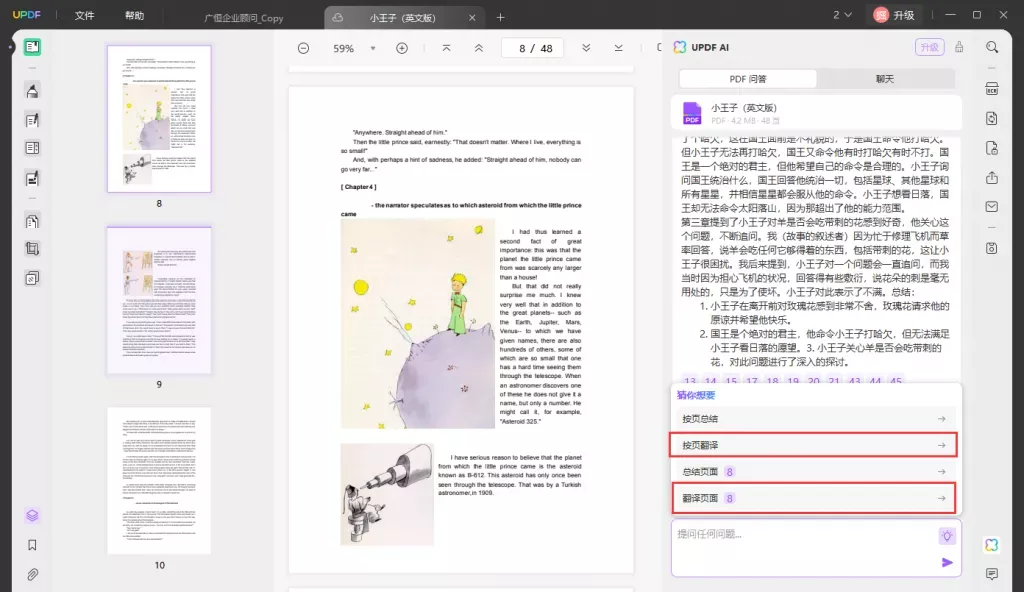Click the page reference link 17

752,381
